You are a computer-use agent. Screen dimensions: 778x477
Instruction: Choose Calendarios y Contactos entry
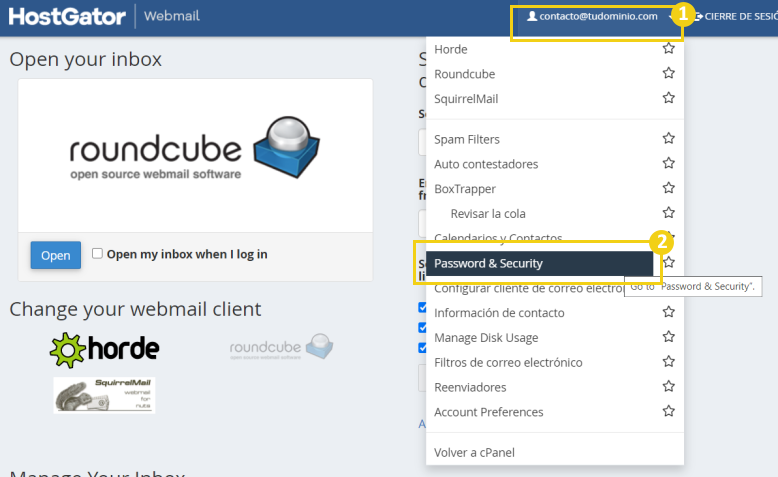[x=498, y=238]
